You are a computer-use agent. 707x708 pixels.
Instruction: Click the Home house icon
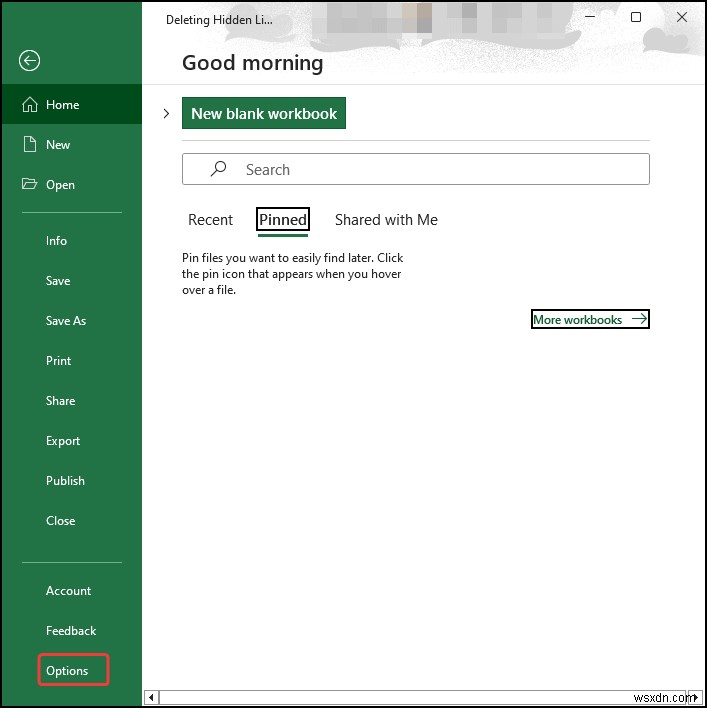(x=30, y=104)
